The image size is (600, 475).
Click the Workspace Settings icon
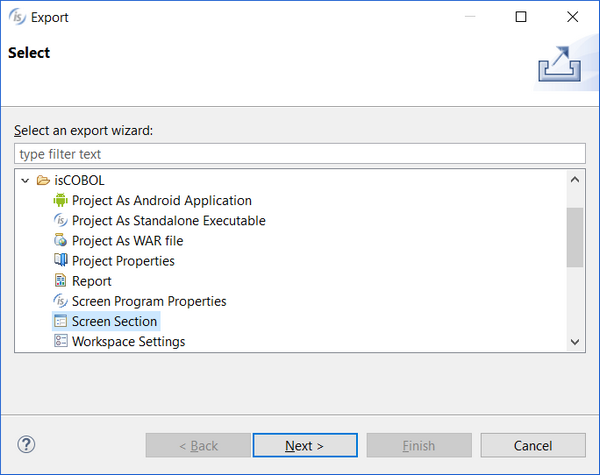click(x=60, y=341)
